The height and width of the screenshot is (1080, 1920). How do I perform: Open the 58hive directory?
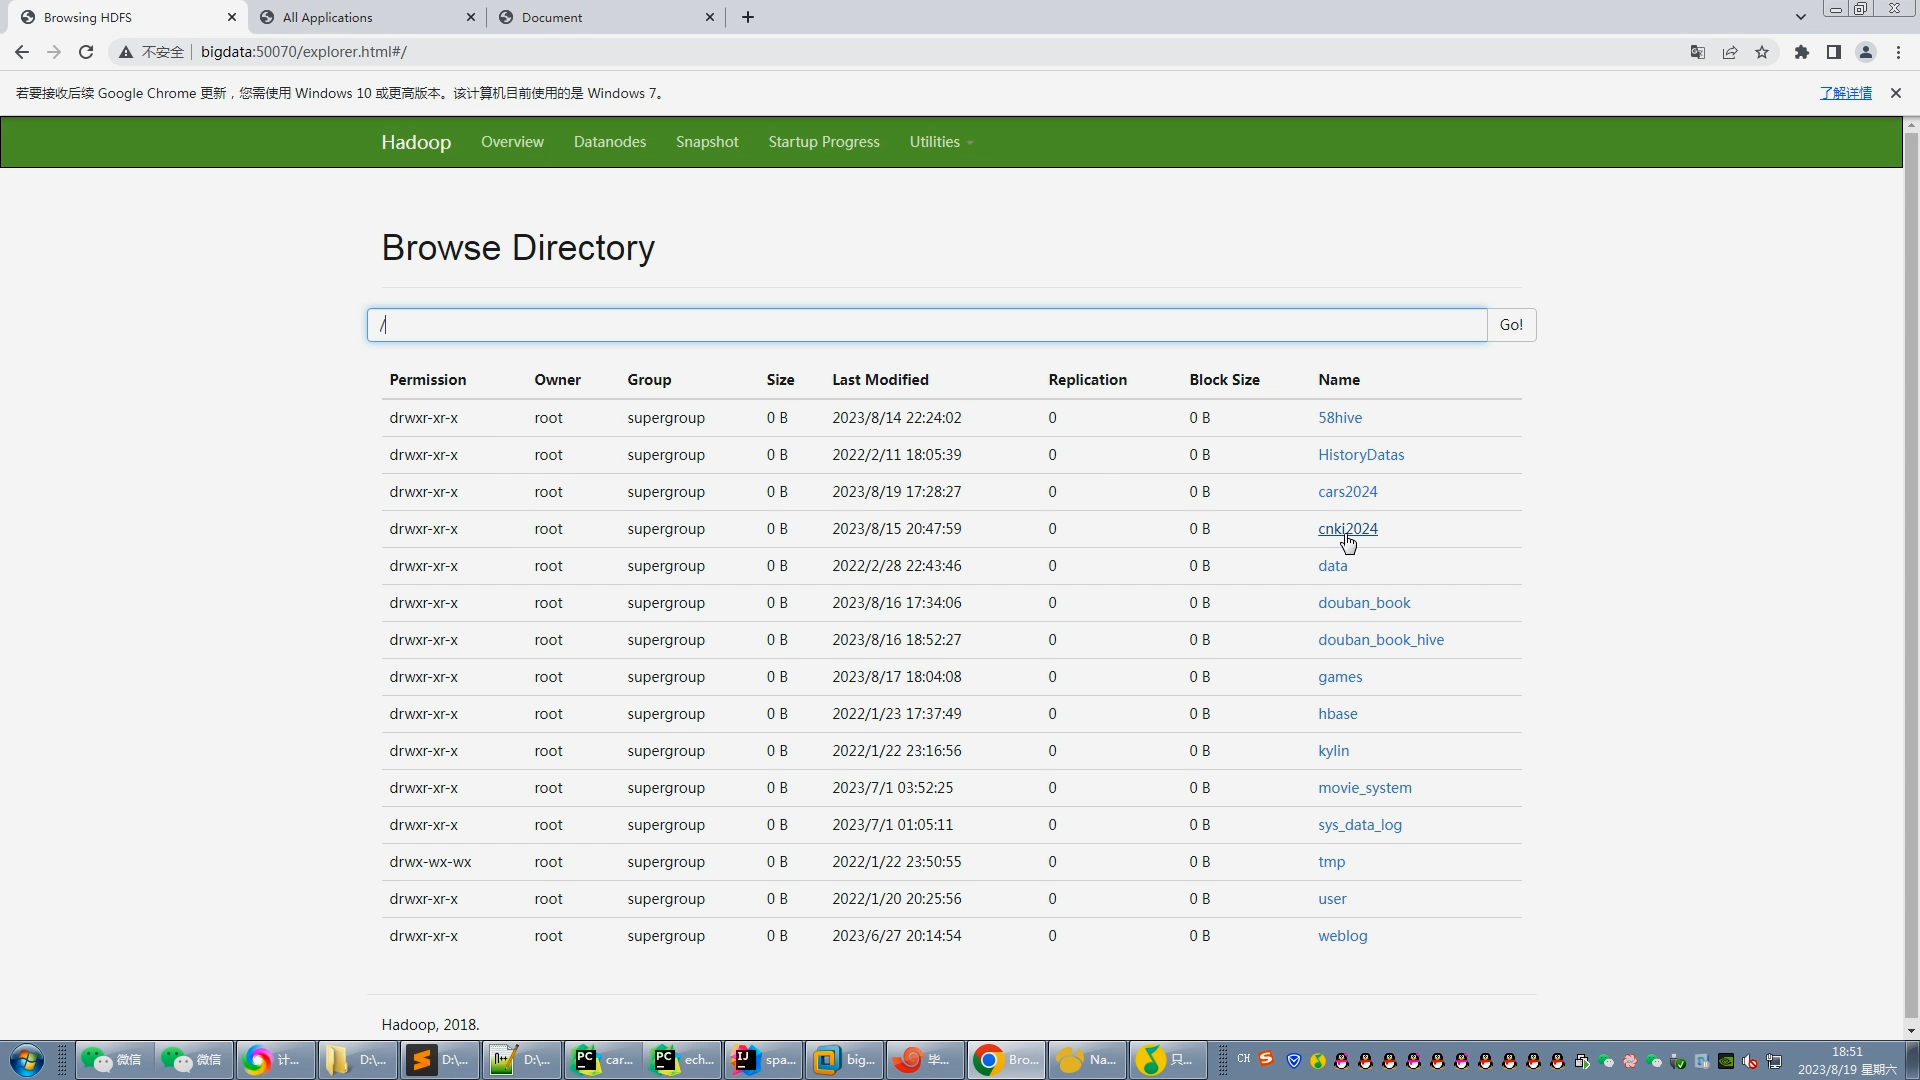click(1340, 417)
